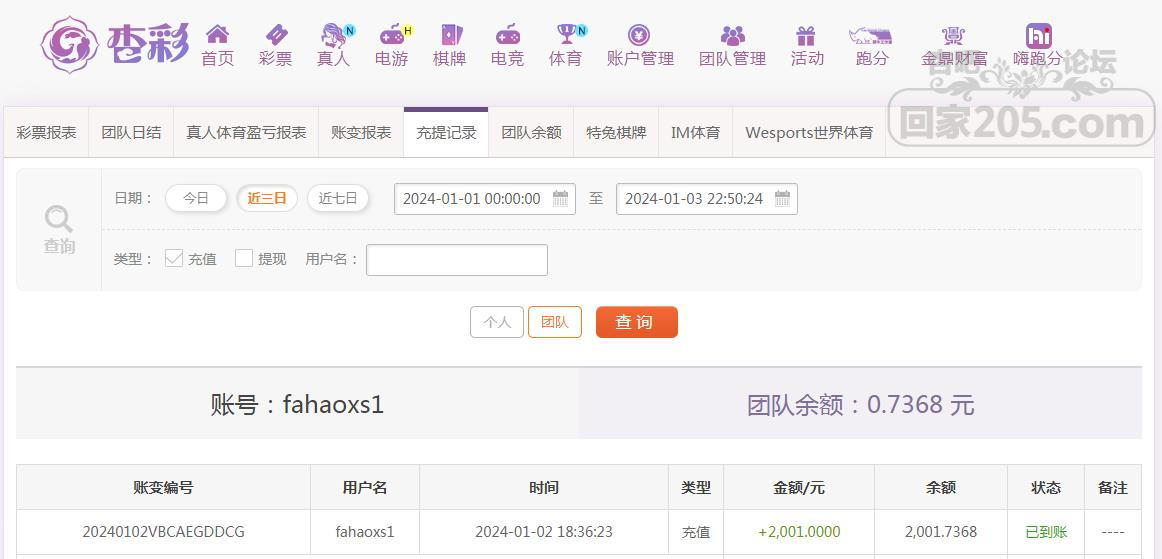Click the 用户名 table column header
Screen dimensions: 1162x559
coord(365,488)
